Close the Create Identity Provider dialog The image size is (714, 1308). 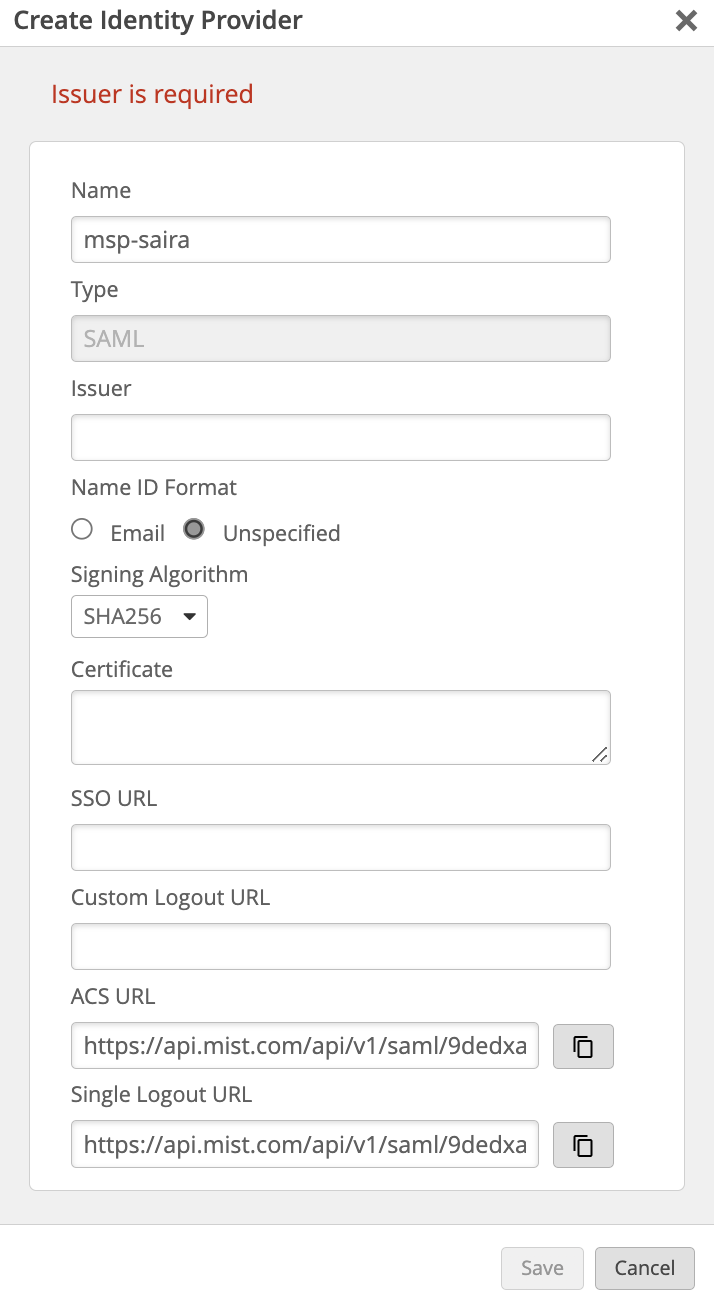pyautogui.click(x=686, y=21)
